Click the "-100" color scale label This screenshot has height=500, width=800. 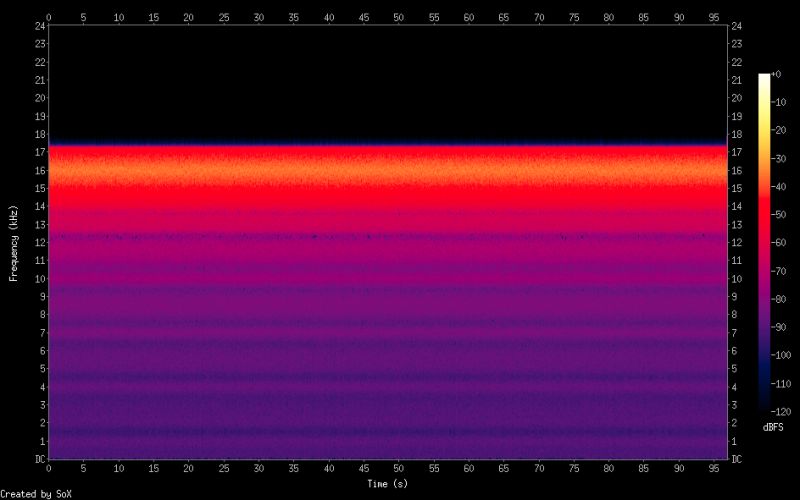[x=781, y=355]
